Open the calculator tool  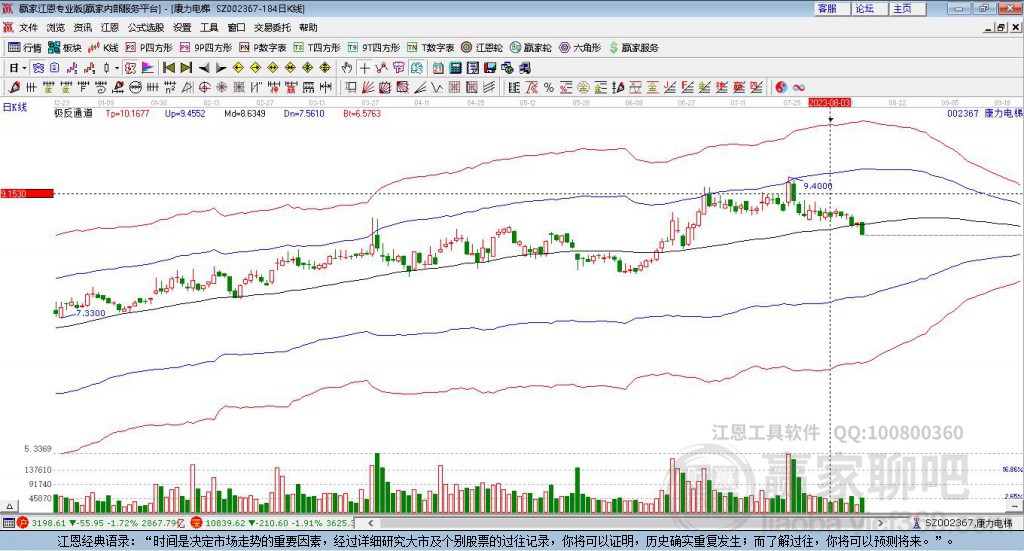tap(455, 68)
